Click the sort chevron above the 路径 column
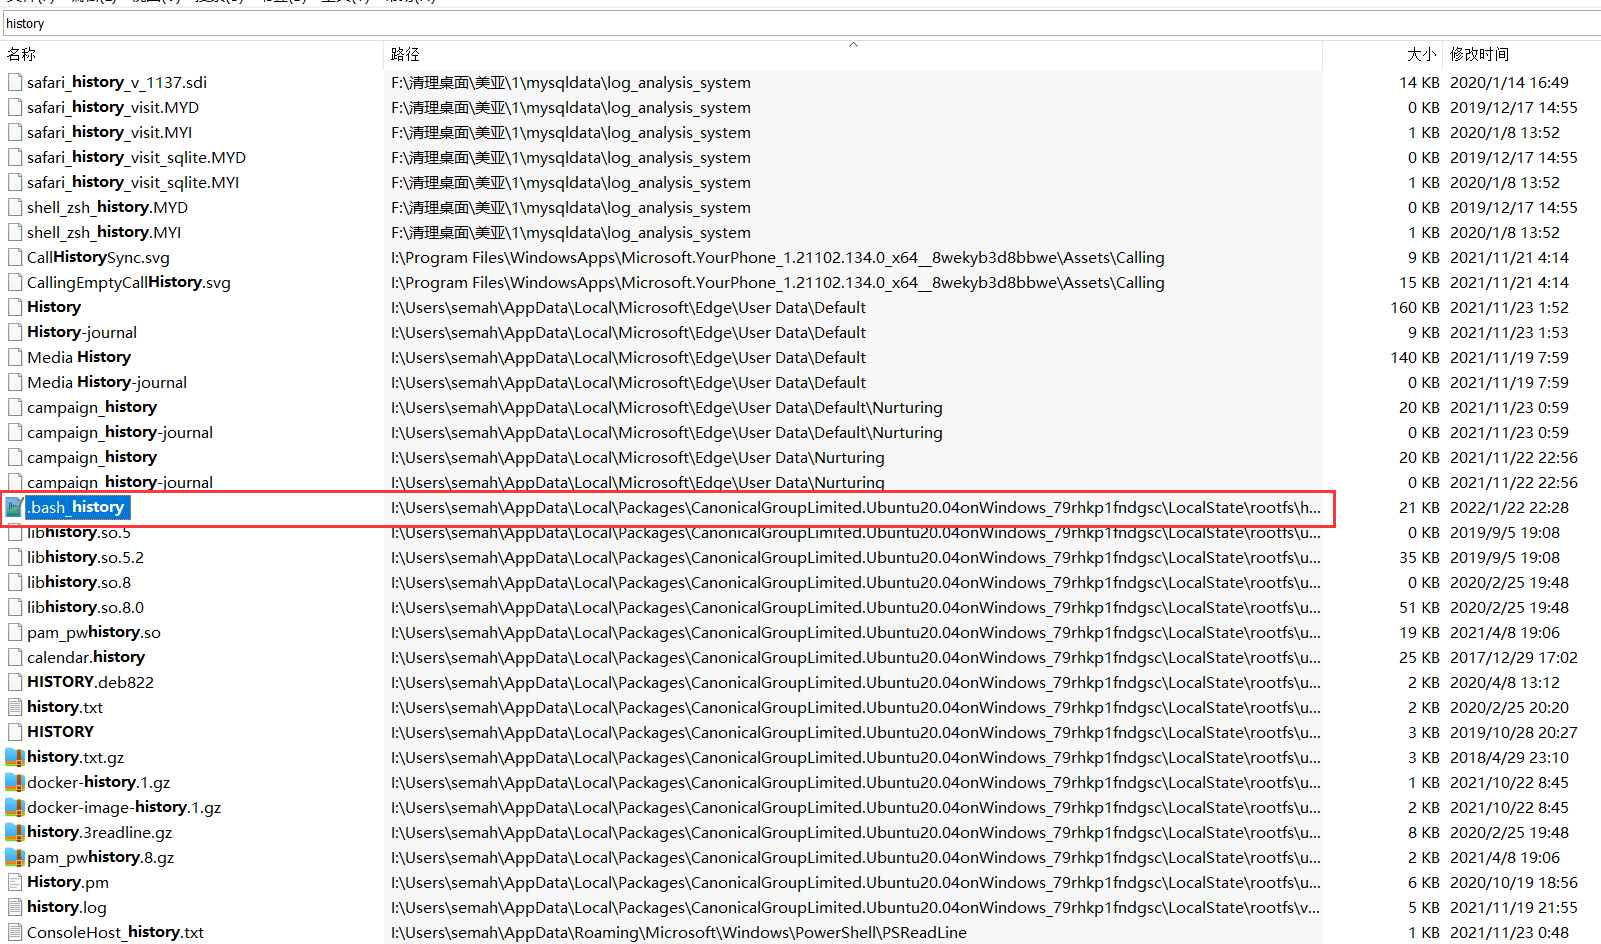This screenshot has height=944, width=1601. (853, 45)
